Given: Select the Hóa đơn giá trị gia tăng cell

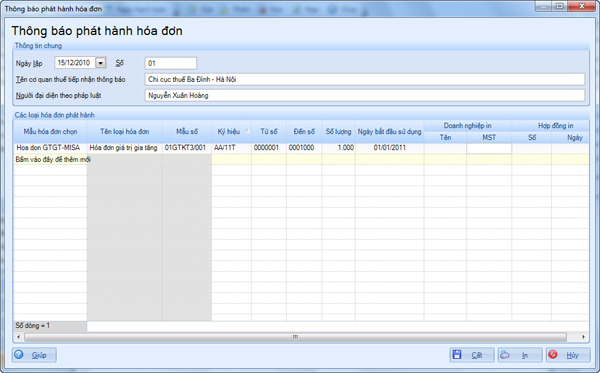Looking at the screenshot, I should [125, 148].
